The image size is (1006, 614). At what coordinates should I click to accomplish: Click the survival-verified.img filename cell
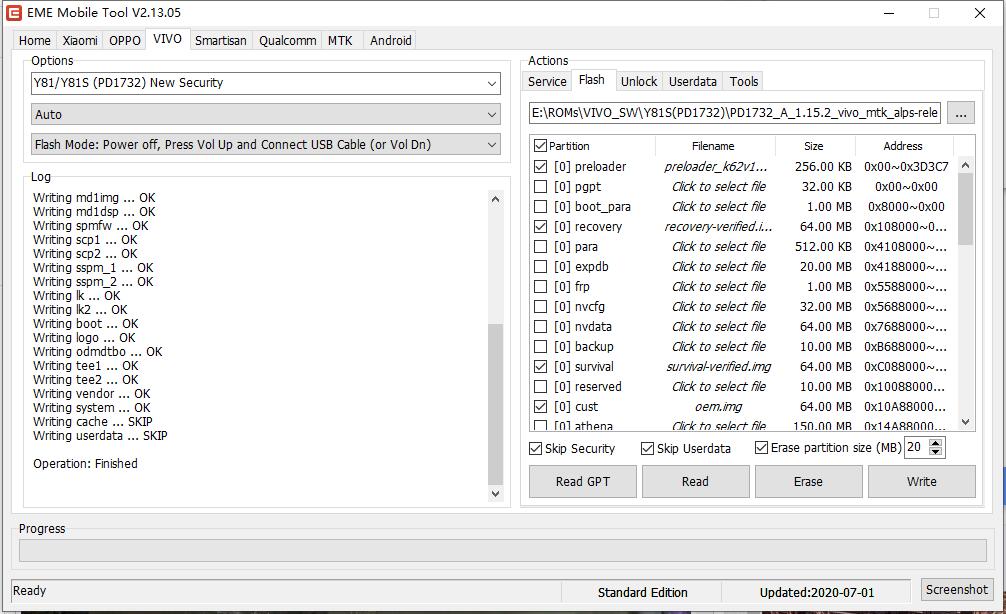(719, 366)
